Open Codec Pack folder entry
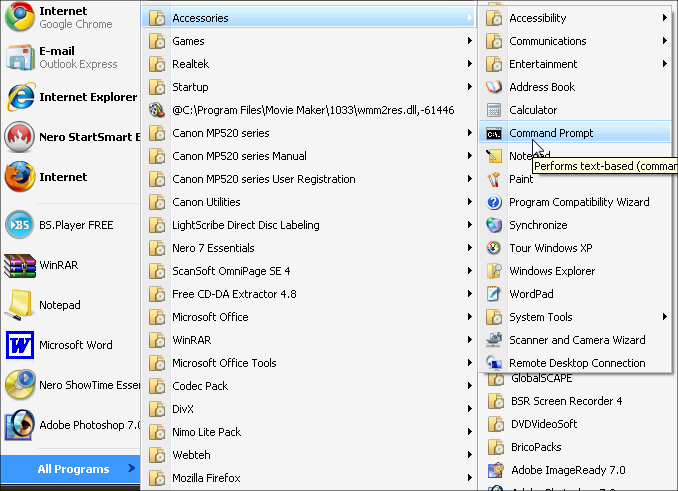Image resolution: width=678 pixels, height=491 pixels. pyautogui.click(x=309, y=386)
